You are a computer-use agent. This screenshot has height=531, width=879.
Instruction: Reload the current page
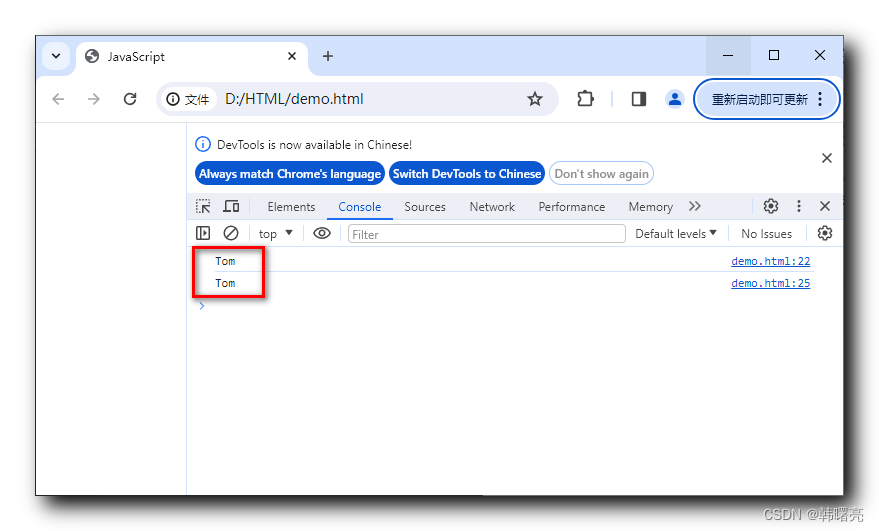point(130,99)
